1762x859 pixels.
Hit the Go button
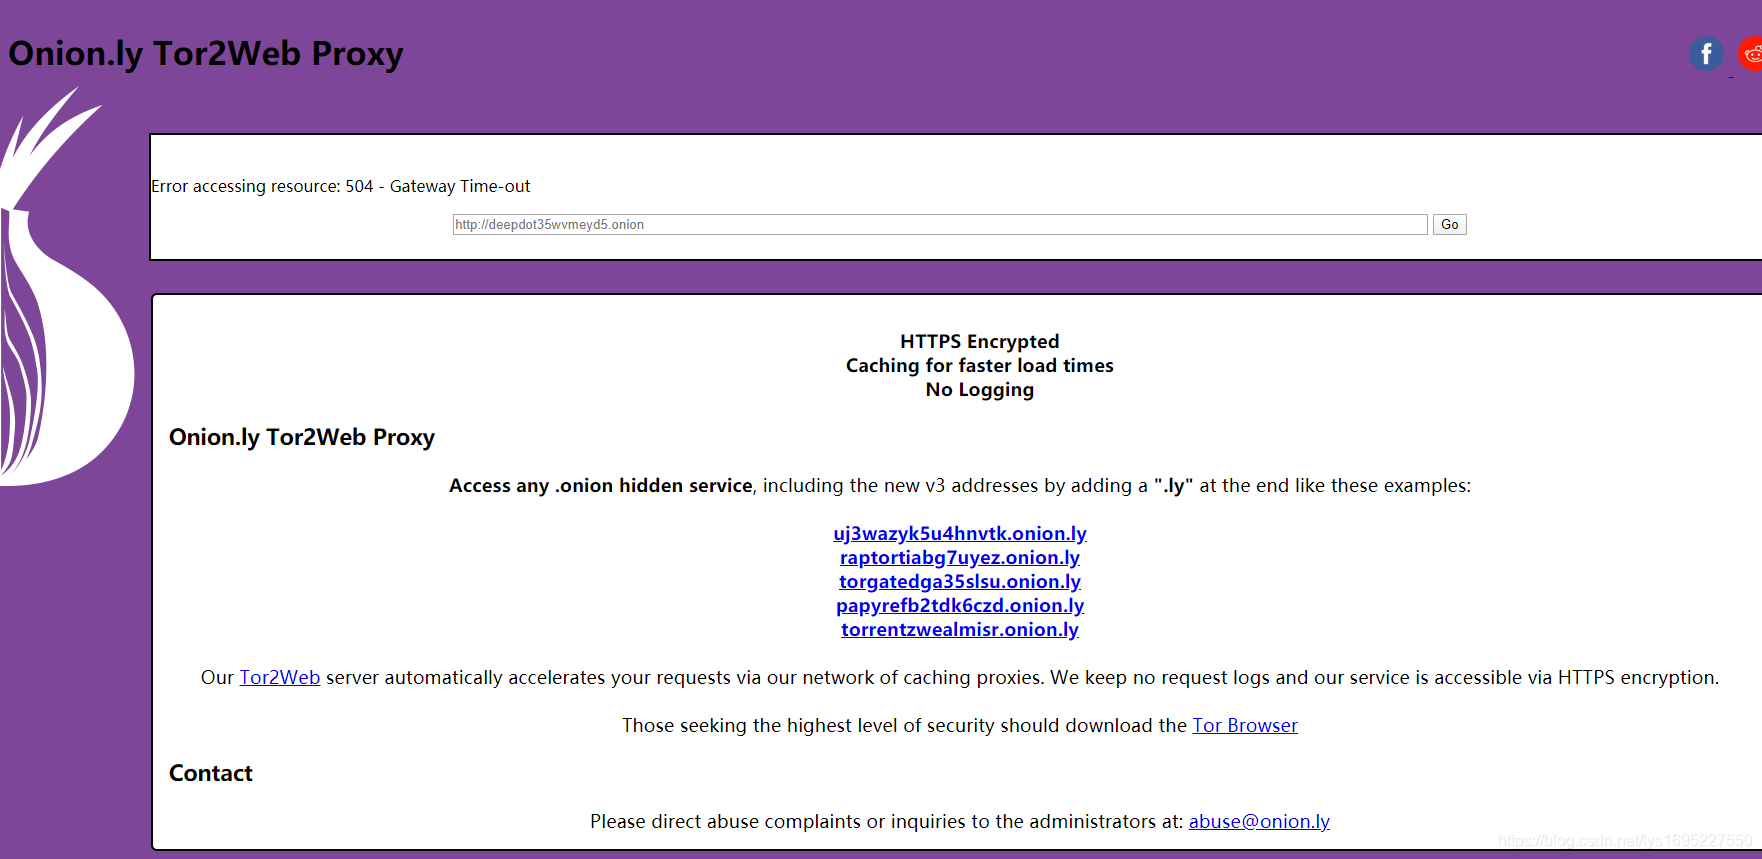(1449, 224)
